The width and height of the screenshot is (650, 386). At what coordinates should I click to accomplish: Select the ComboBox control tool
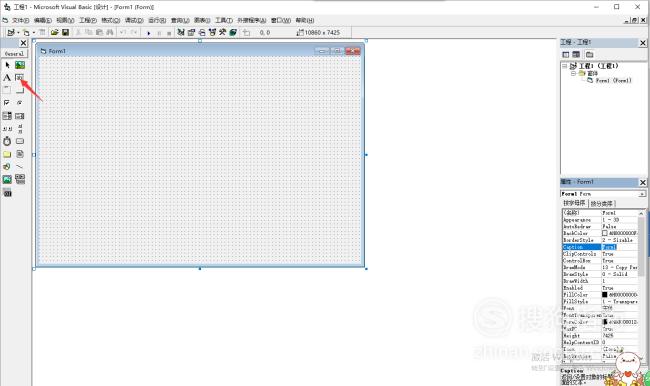pos(7,116)
